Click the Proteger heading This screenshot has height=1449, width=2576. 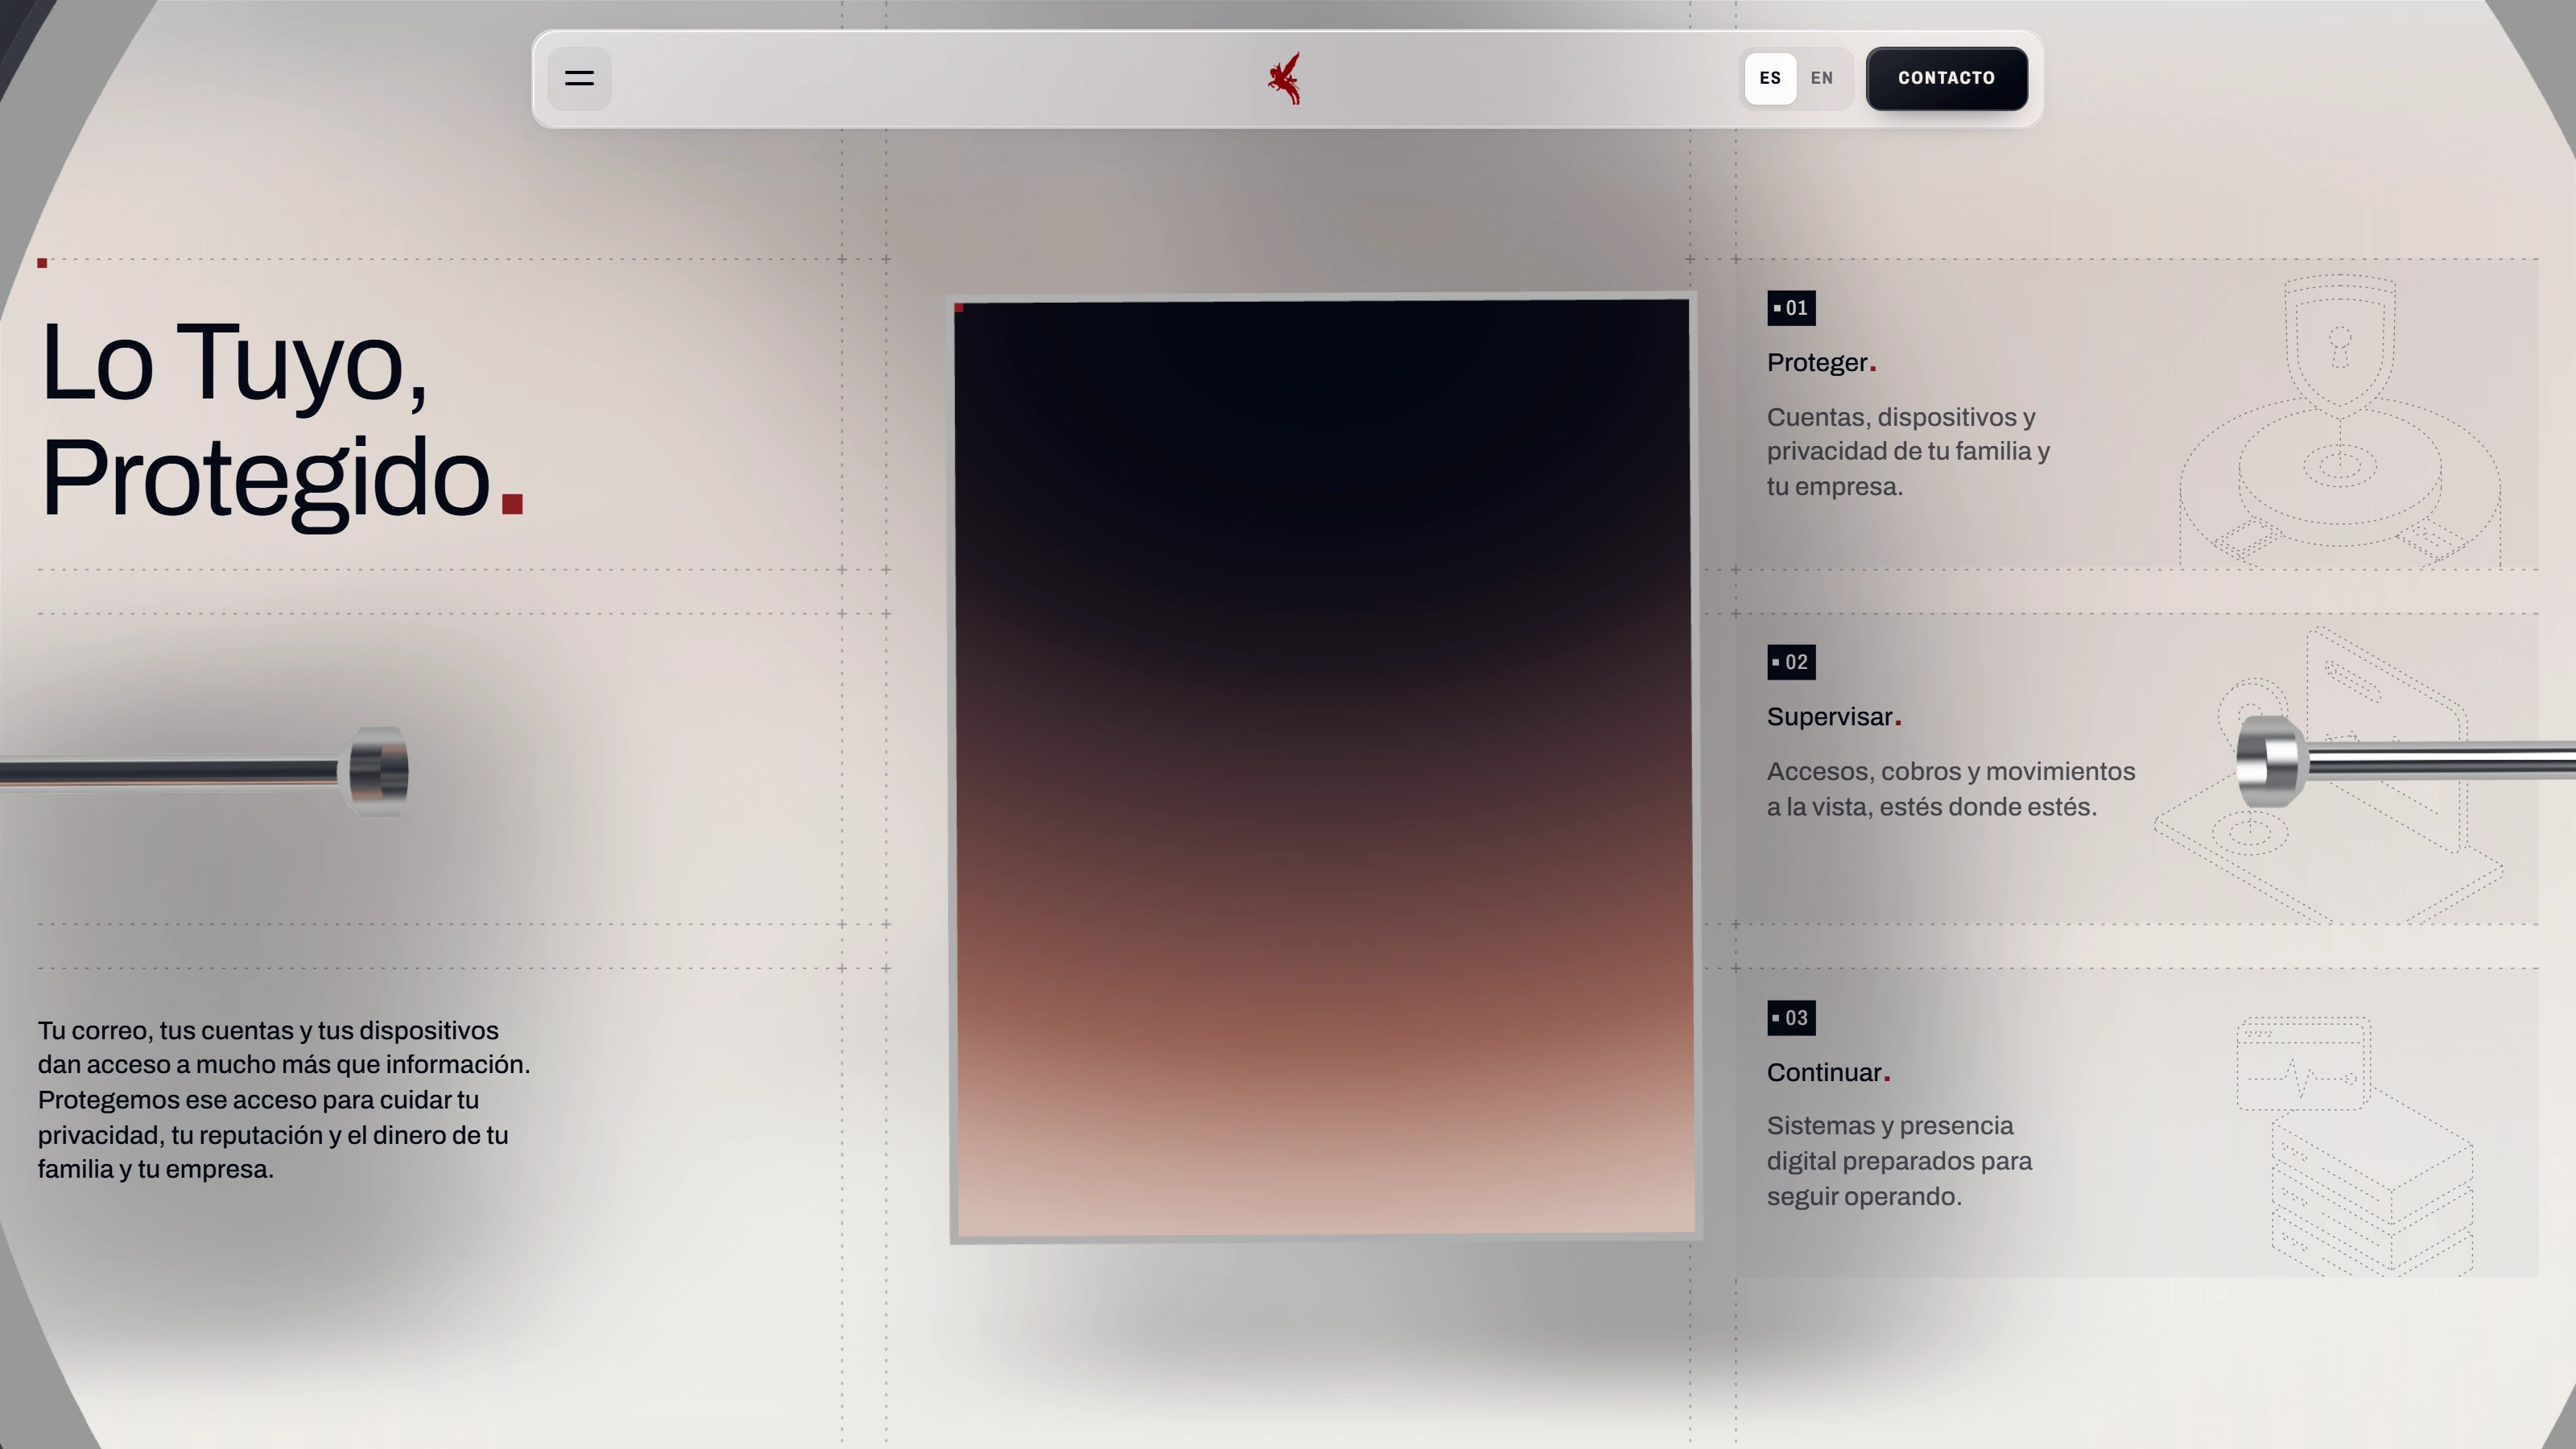pos(1821,363)
